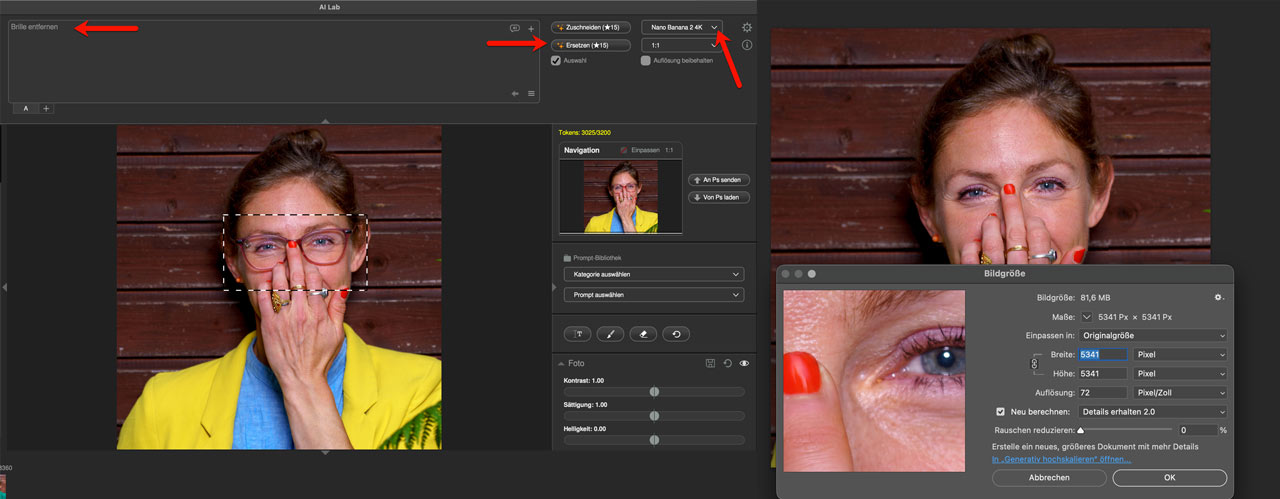1280x499 pixels.
Task: Add a new prompt tab next to A
Action: (x=46, y=108)
